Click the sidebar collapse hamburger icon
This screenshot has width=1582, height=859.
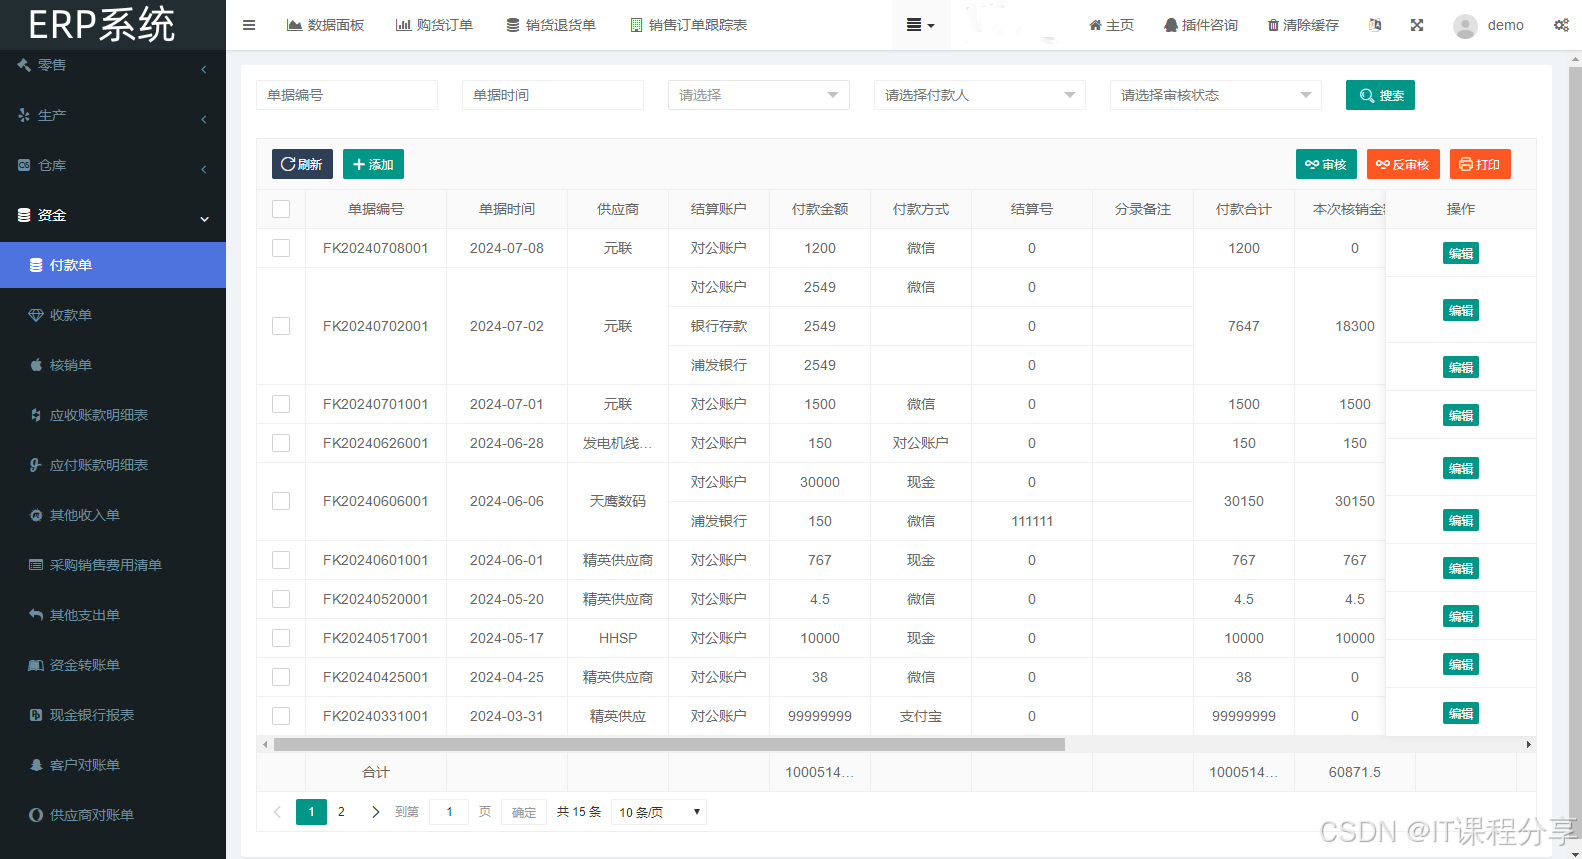click(249, 25)
